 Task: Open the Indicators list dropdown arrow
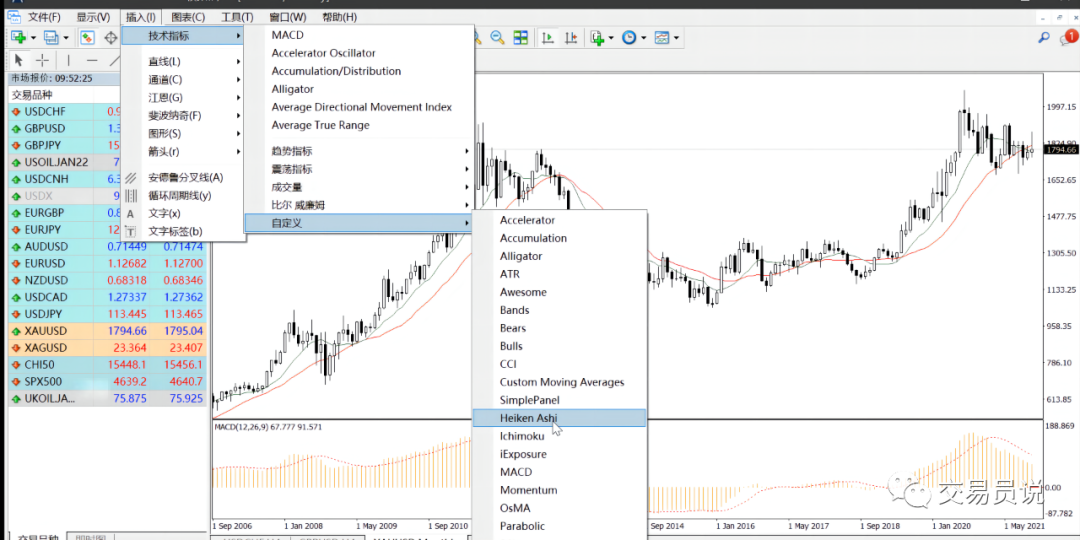611,37
